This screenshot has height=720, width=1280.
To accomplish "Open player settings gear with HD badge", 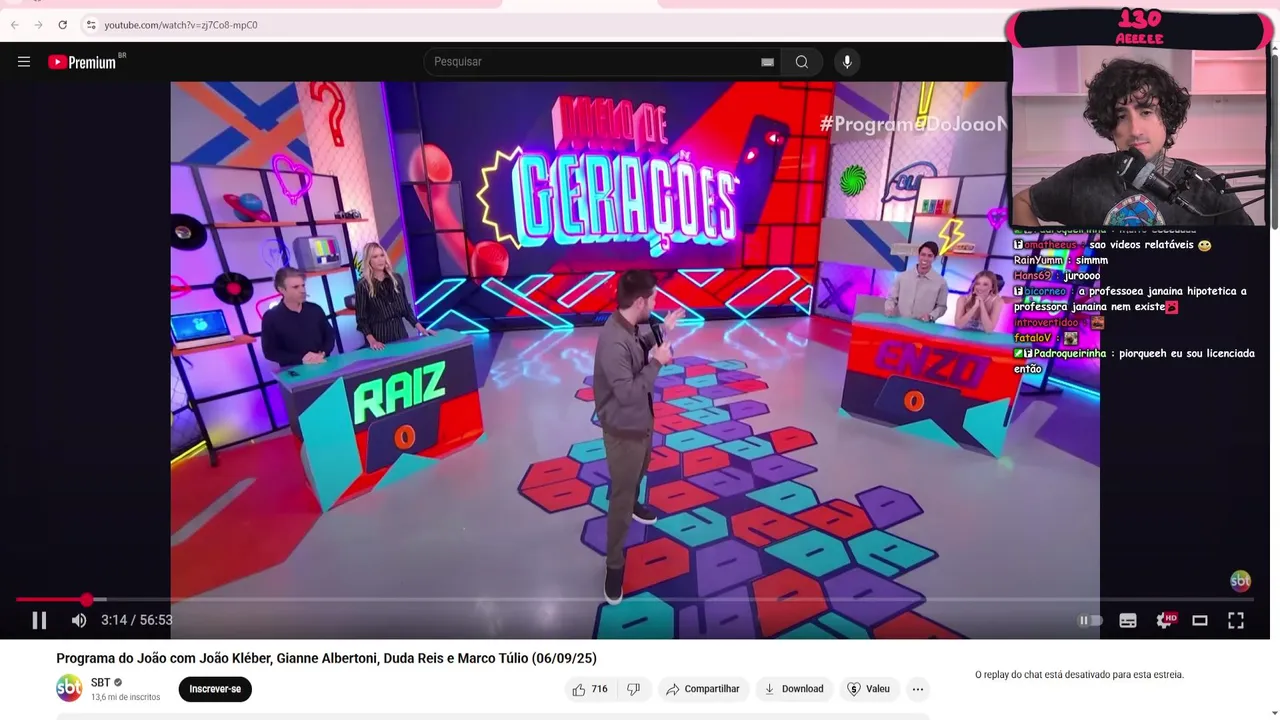I will click(x=1165, y=620).
